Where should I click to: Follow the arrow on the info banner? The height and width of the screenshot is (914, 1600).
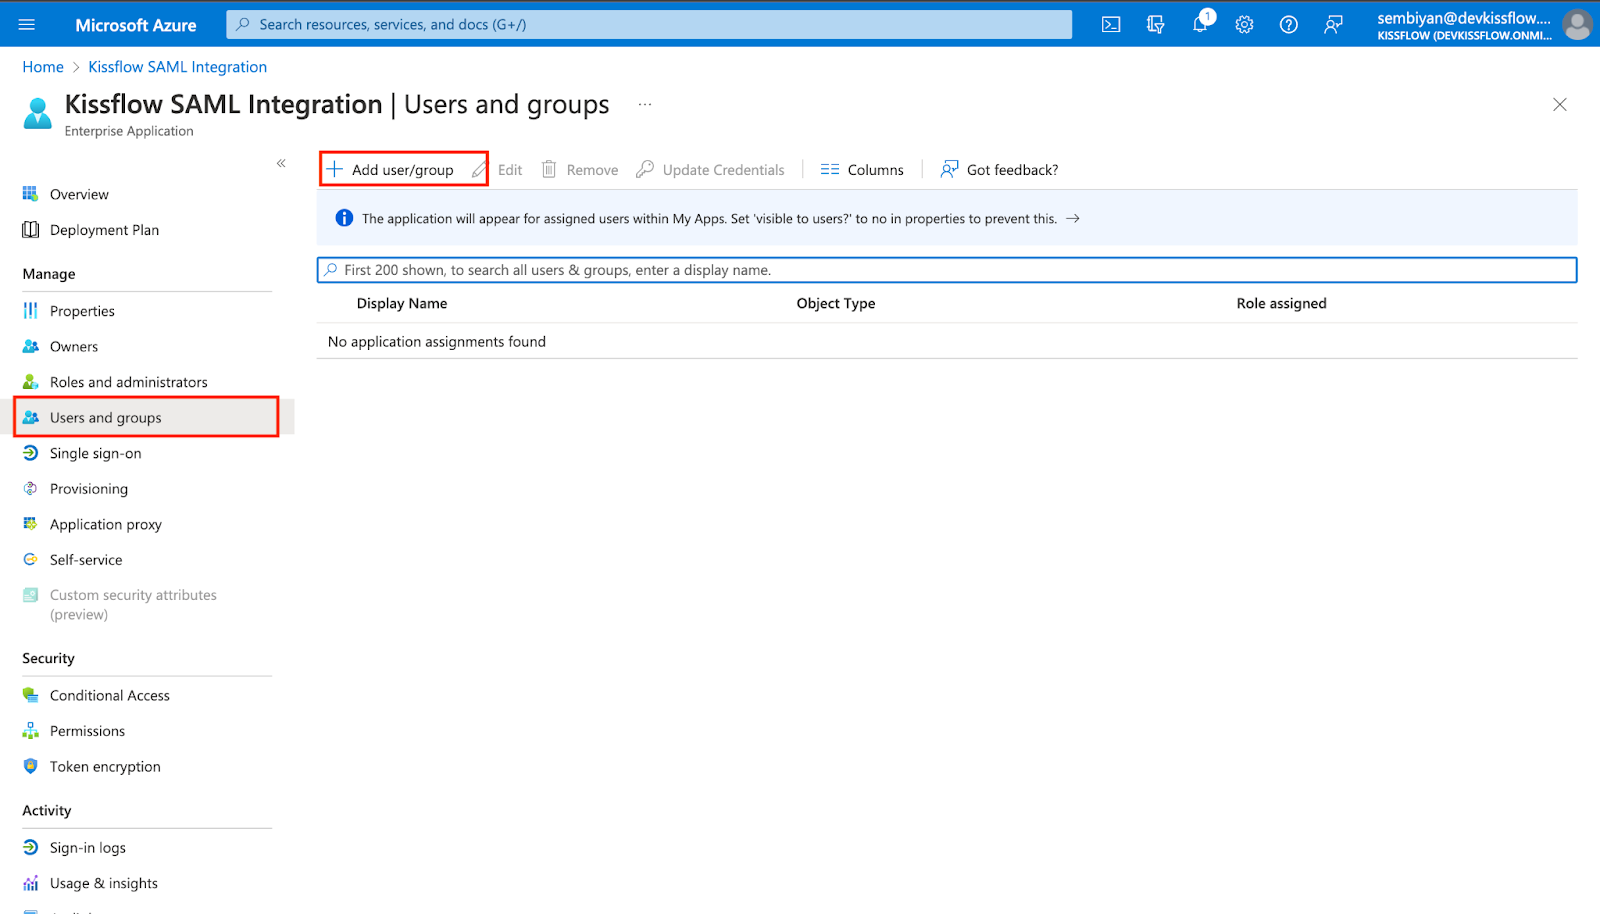point(1073,218)
